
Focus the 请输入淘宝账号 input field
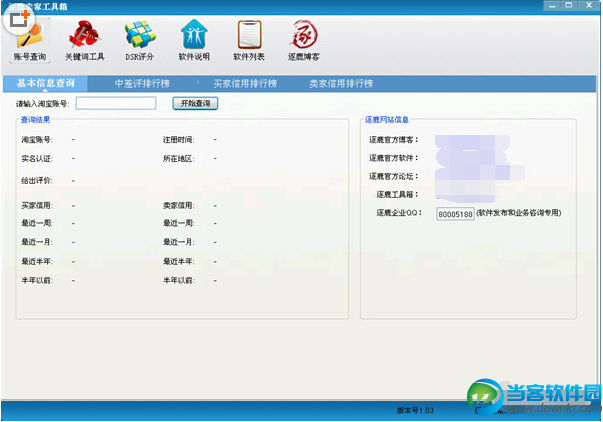pos(116,103)
